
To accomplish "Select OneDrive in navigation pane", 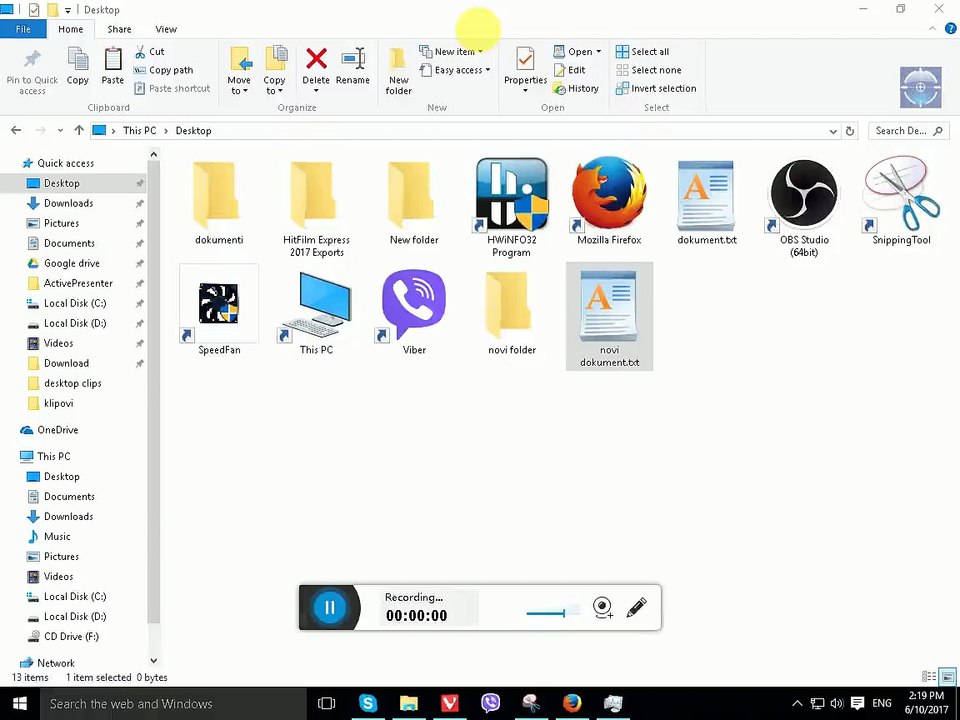I will 58,430.
